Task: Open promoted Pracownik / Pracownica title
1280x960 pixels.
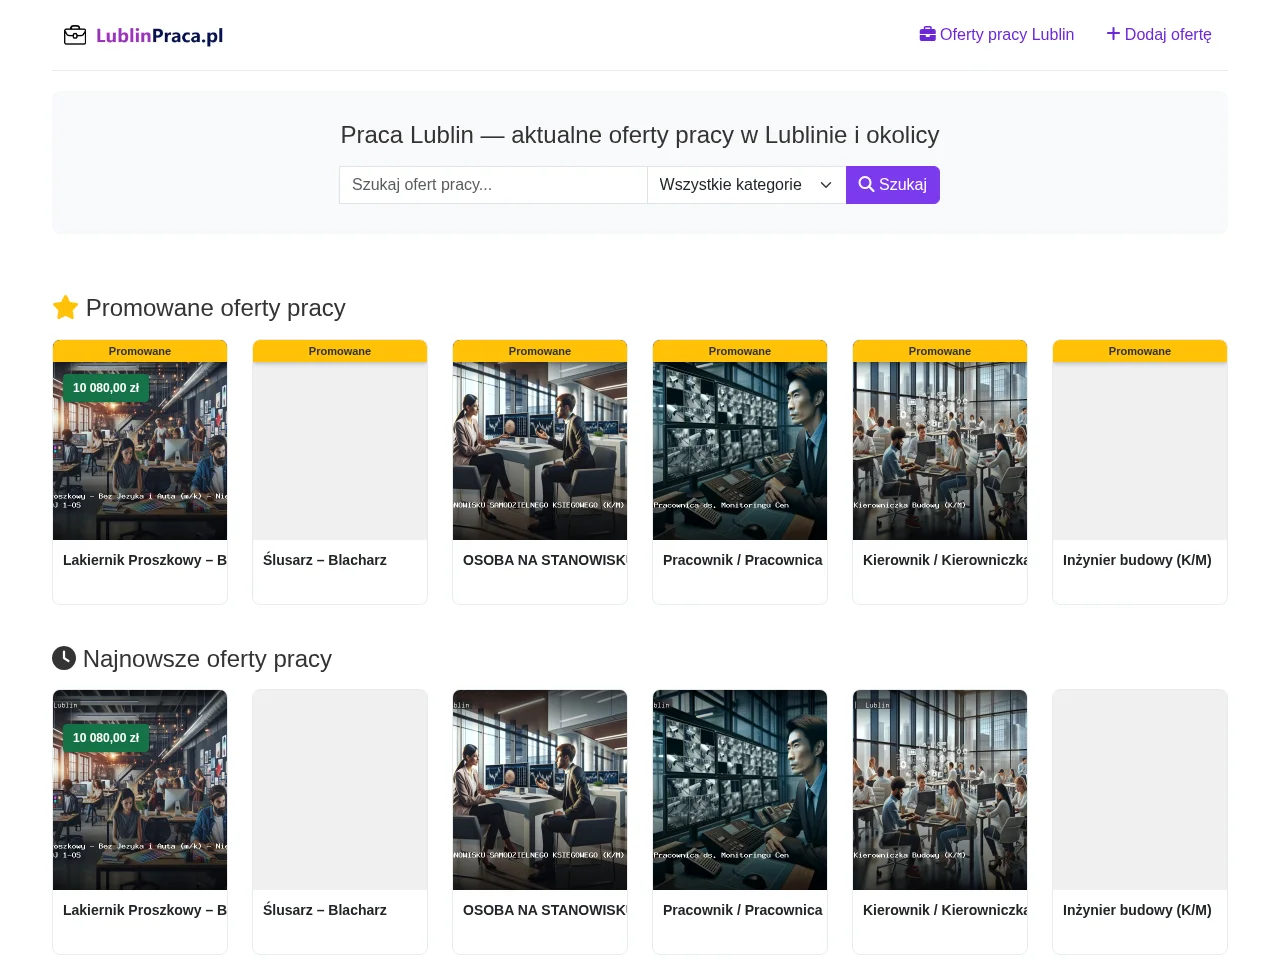Action: coord(743,560)
